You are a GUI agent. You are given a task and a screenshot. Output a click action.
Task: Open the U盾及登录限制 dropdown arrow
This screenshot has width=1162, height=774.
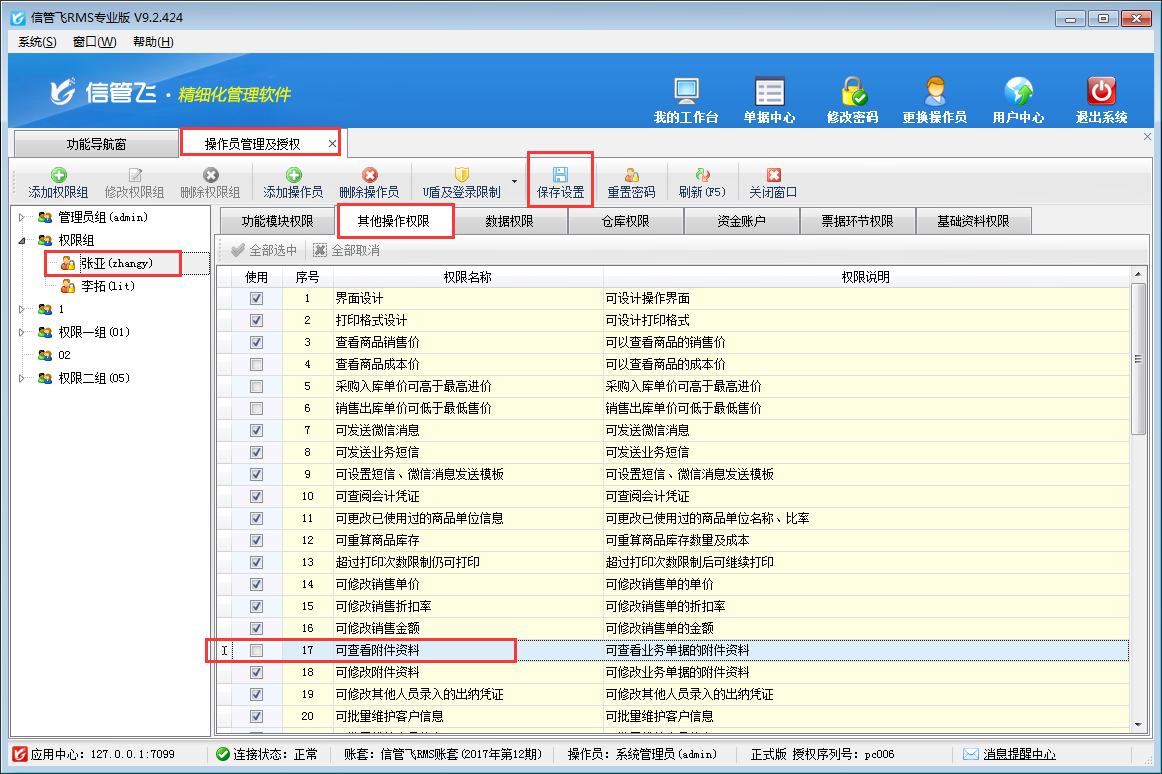[514, 182]
